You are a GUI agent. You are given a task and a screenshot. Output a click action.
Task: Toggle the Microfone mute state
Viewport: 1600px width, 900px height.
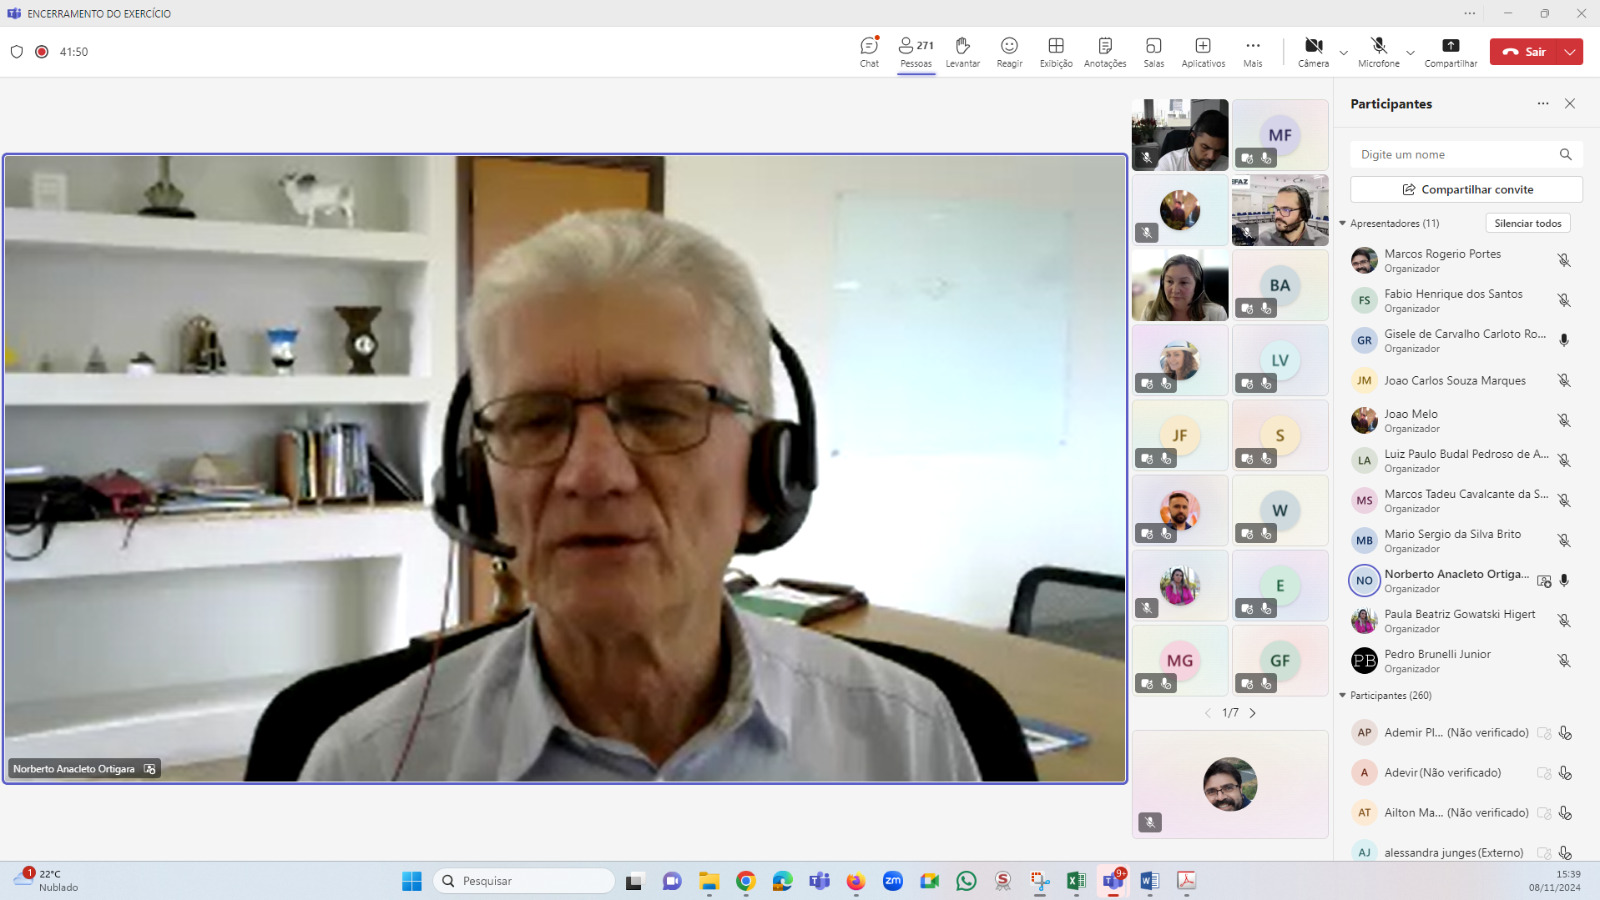[1378, 52]
